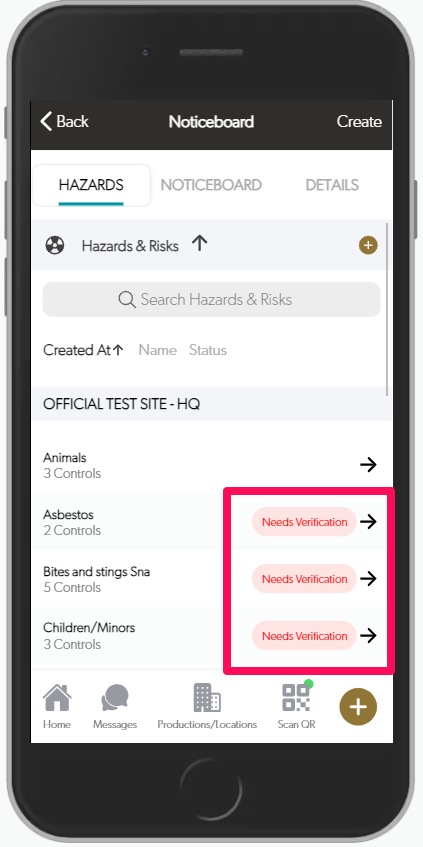This screenshot has width=423, height=847.
Task: Click the vertical scrollbar on the list
Action: pyautogui.click(x=387, y=311)
